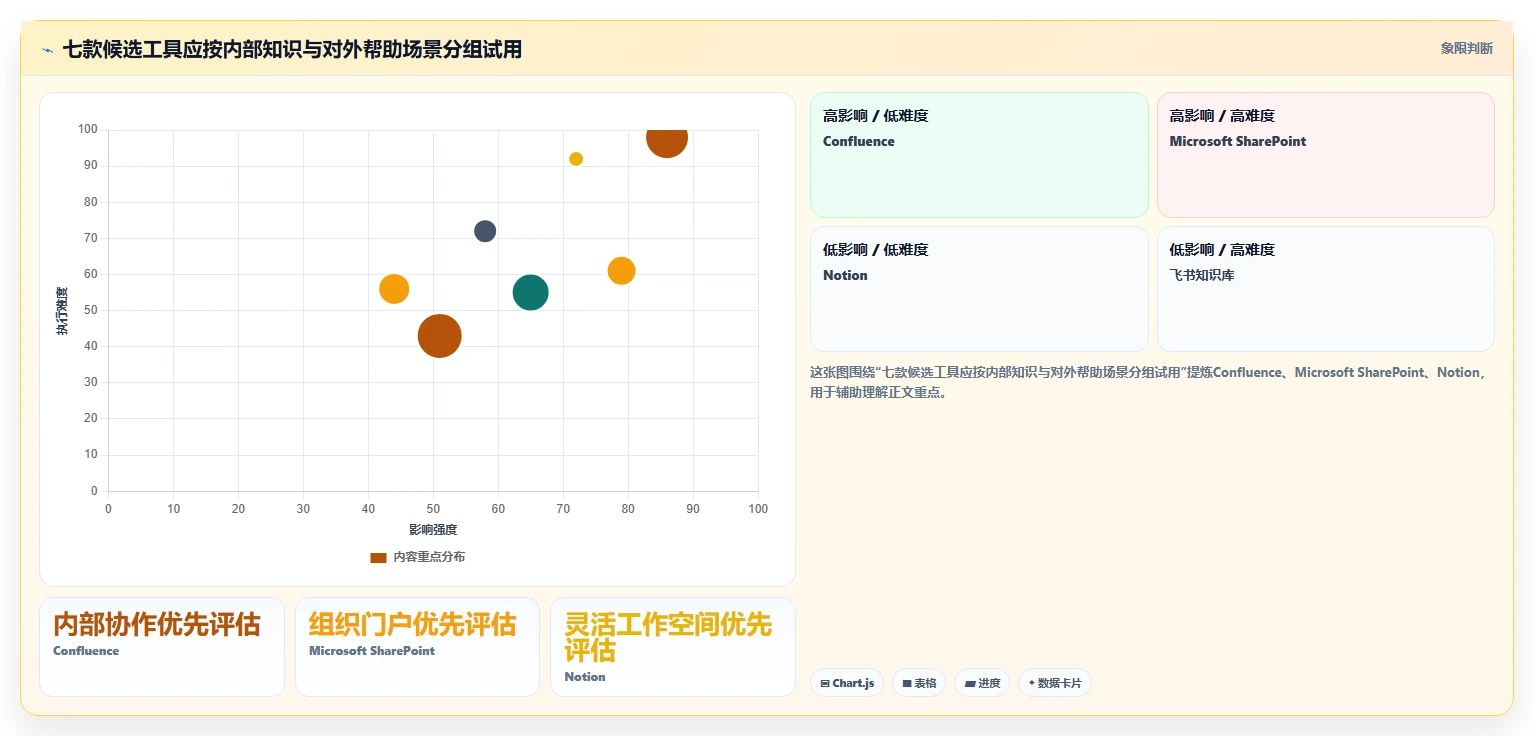Open the 低影响 / 低难度 Notion quadrant card
Viewport: 1534px width, 736px height.
[x=979, y=289]
